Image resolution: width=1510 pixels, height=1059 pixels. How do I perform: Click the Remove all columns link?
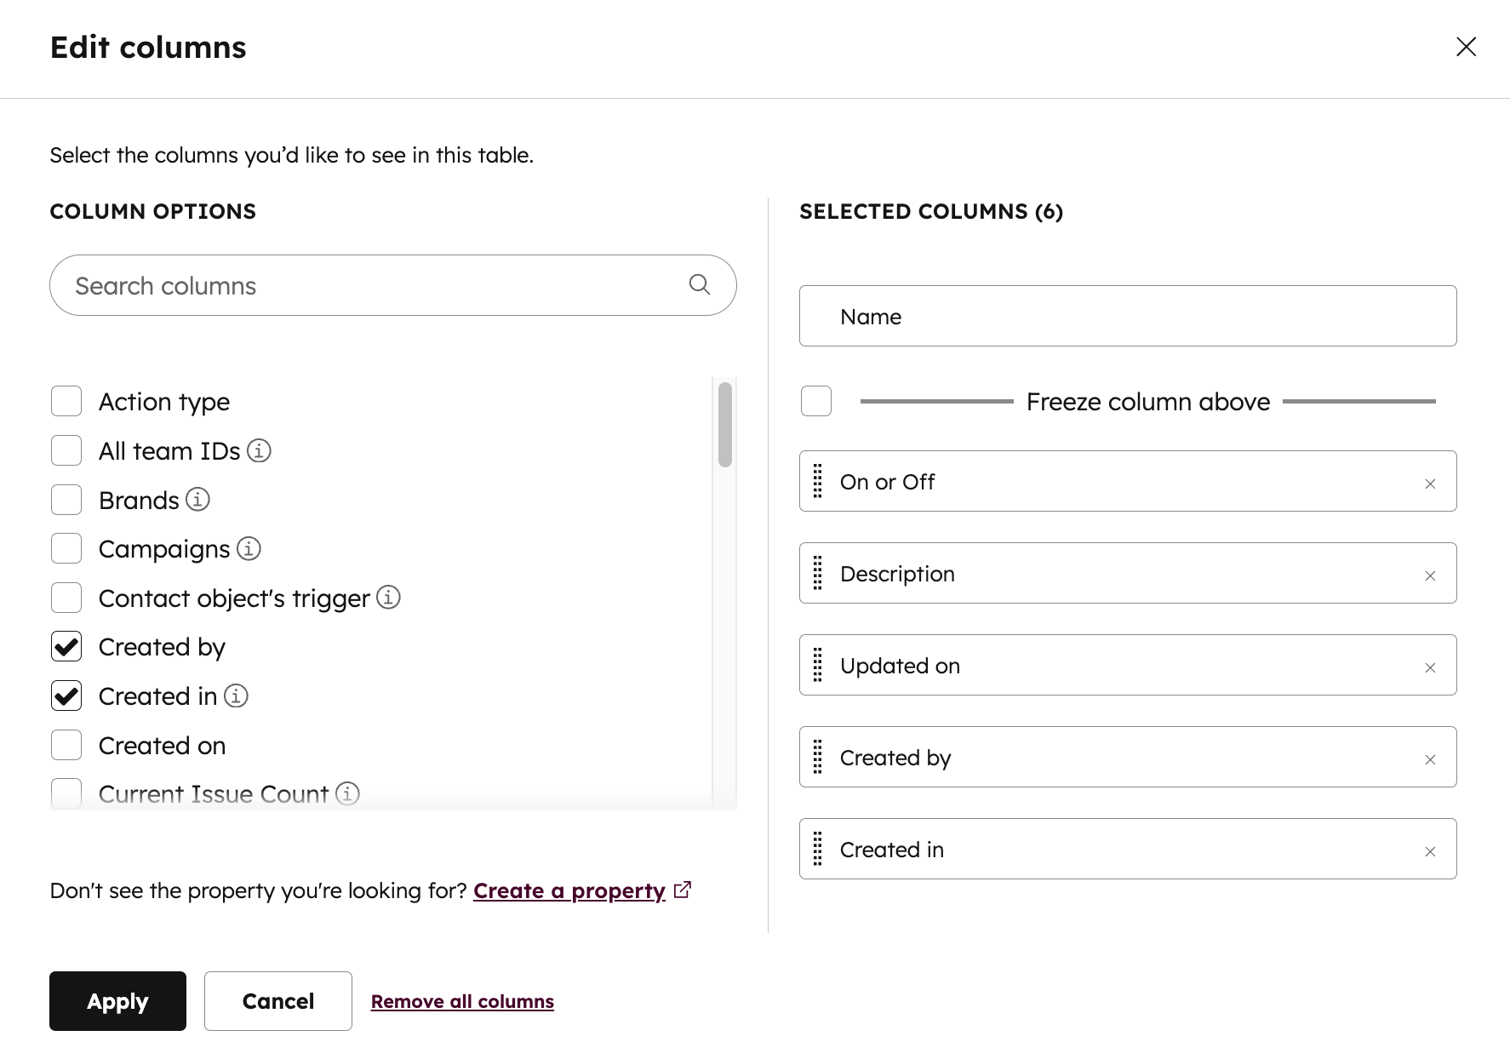pyautogui.click(x=462, y=1000)
